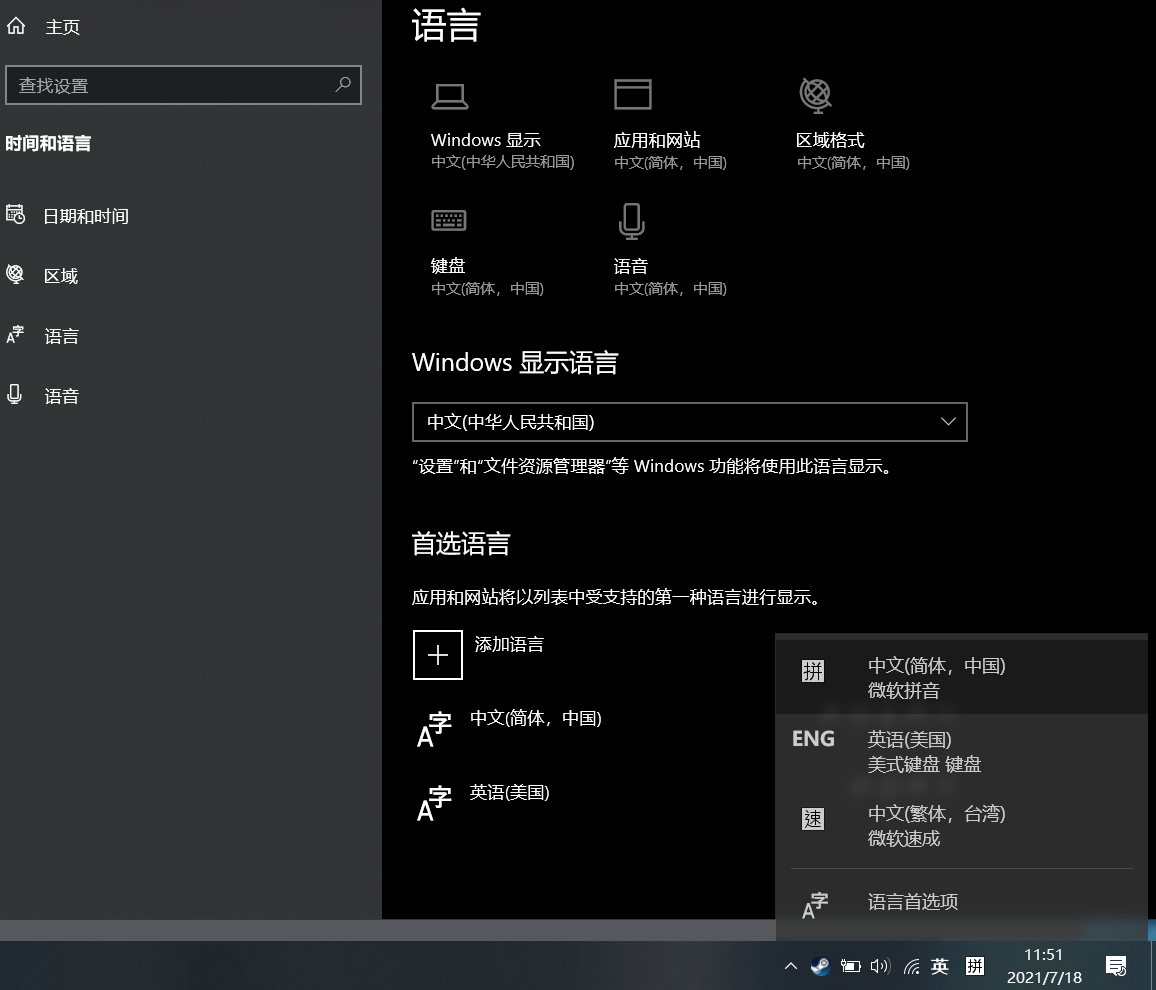Image resolution: width=1156 pixels, height=990 pixels.
Task: Toggle the 英 IME mode indicator
Action: pyautogui.click(x=940, y=966)
